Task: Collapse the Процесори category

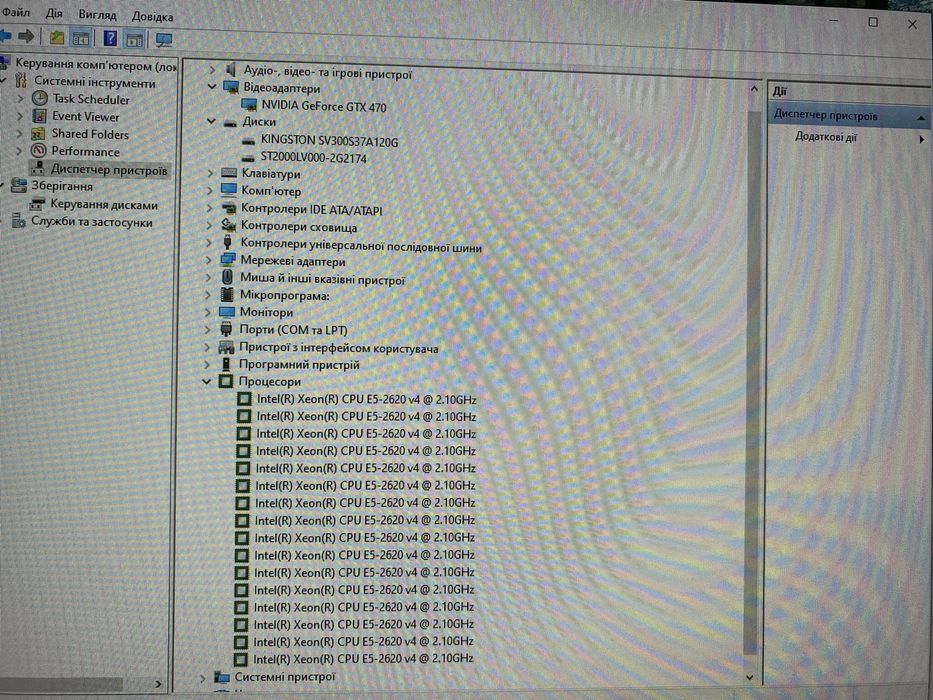Action: pyautogui.click(x=206, y=382)
